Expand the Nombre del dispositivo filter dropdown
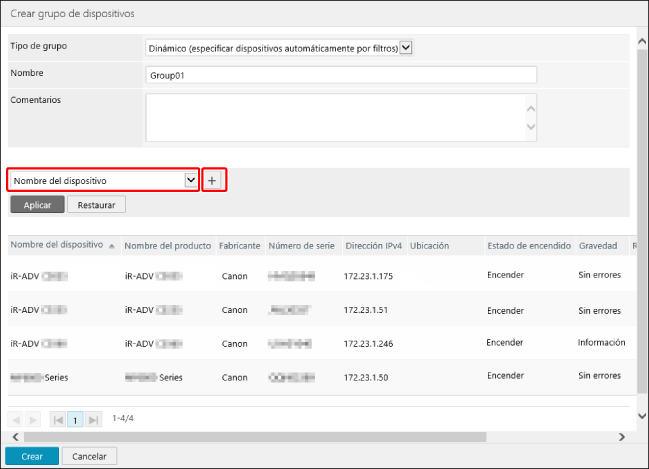 [x=191, y=180]
